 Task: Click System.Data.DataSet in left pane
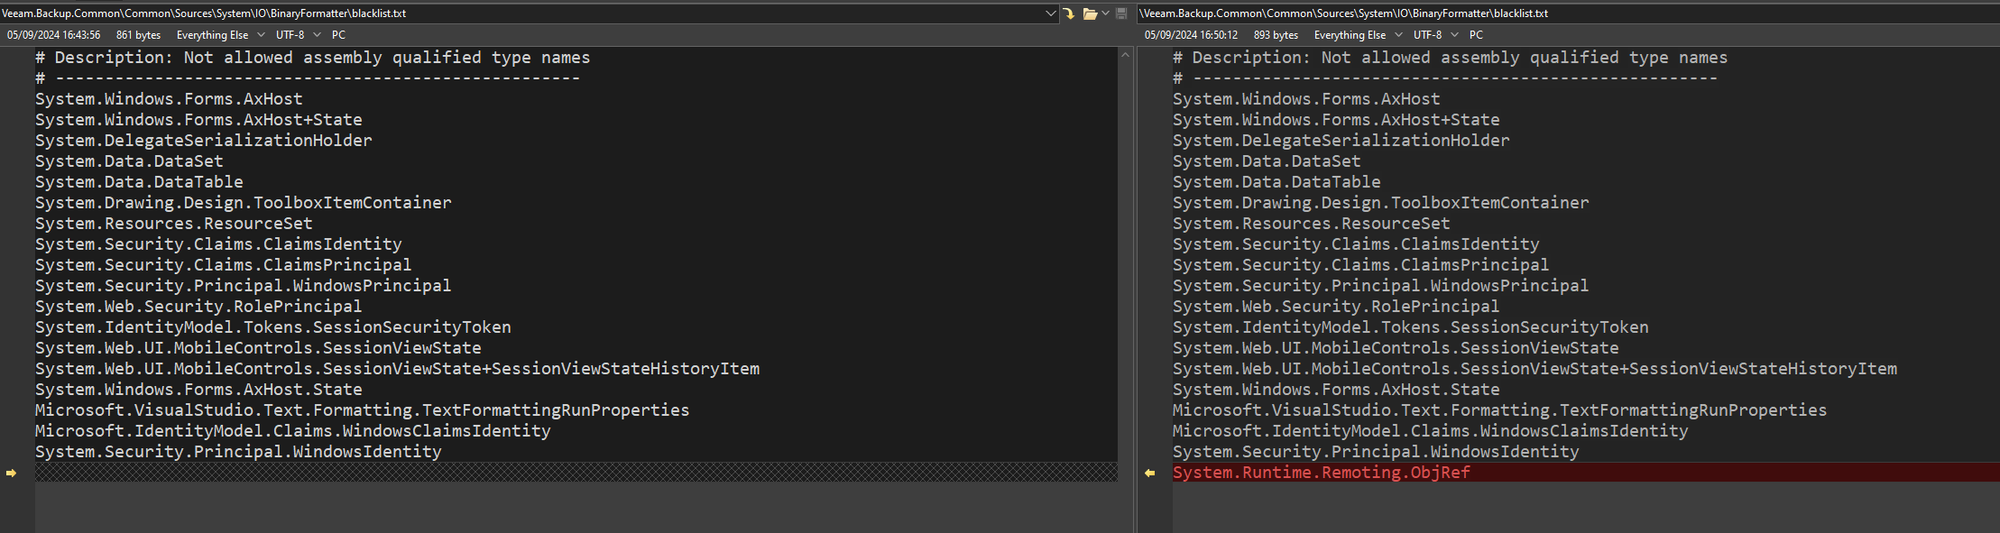129,162
